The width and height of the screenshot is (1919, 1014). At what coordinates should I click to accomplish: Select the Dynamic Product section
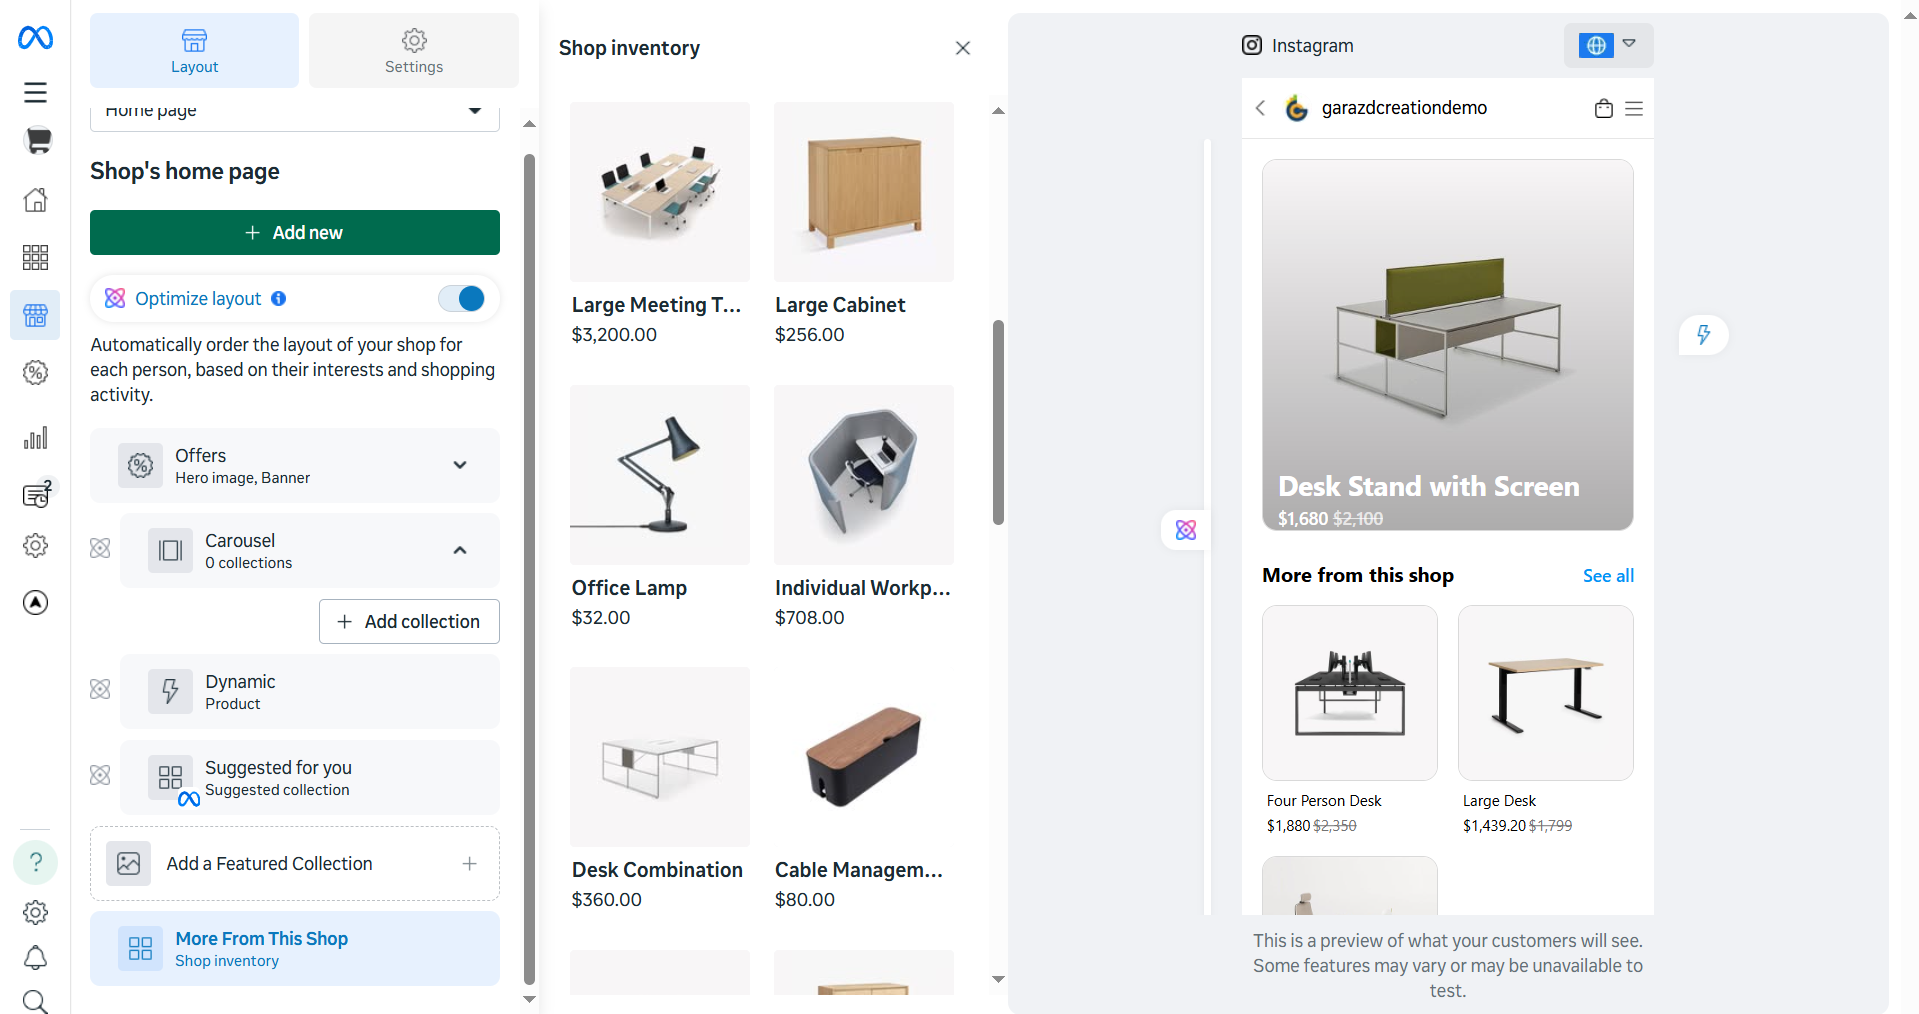point(310,692)
